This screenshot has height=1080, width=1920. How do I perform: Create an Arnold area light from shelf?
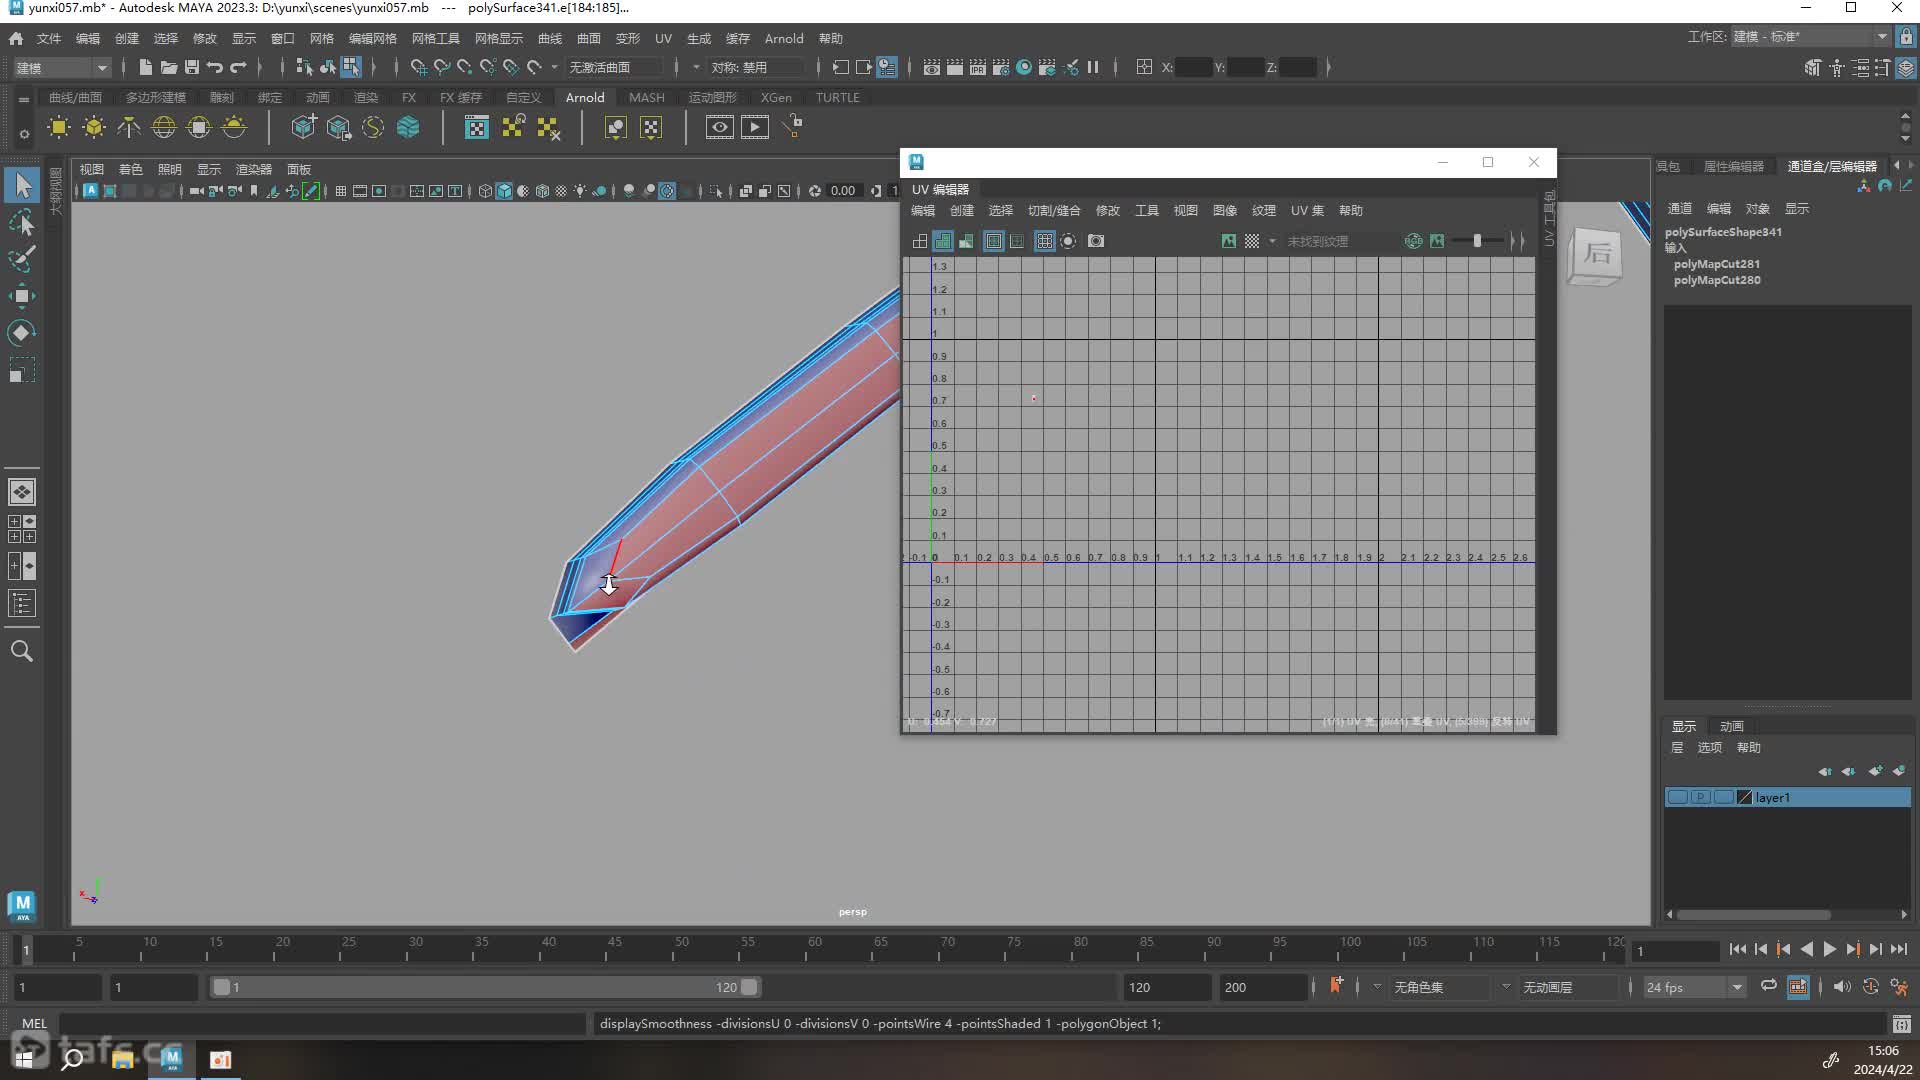pos(59,127)
